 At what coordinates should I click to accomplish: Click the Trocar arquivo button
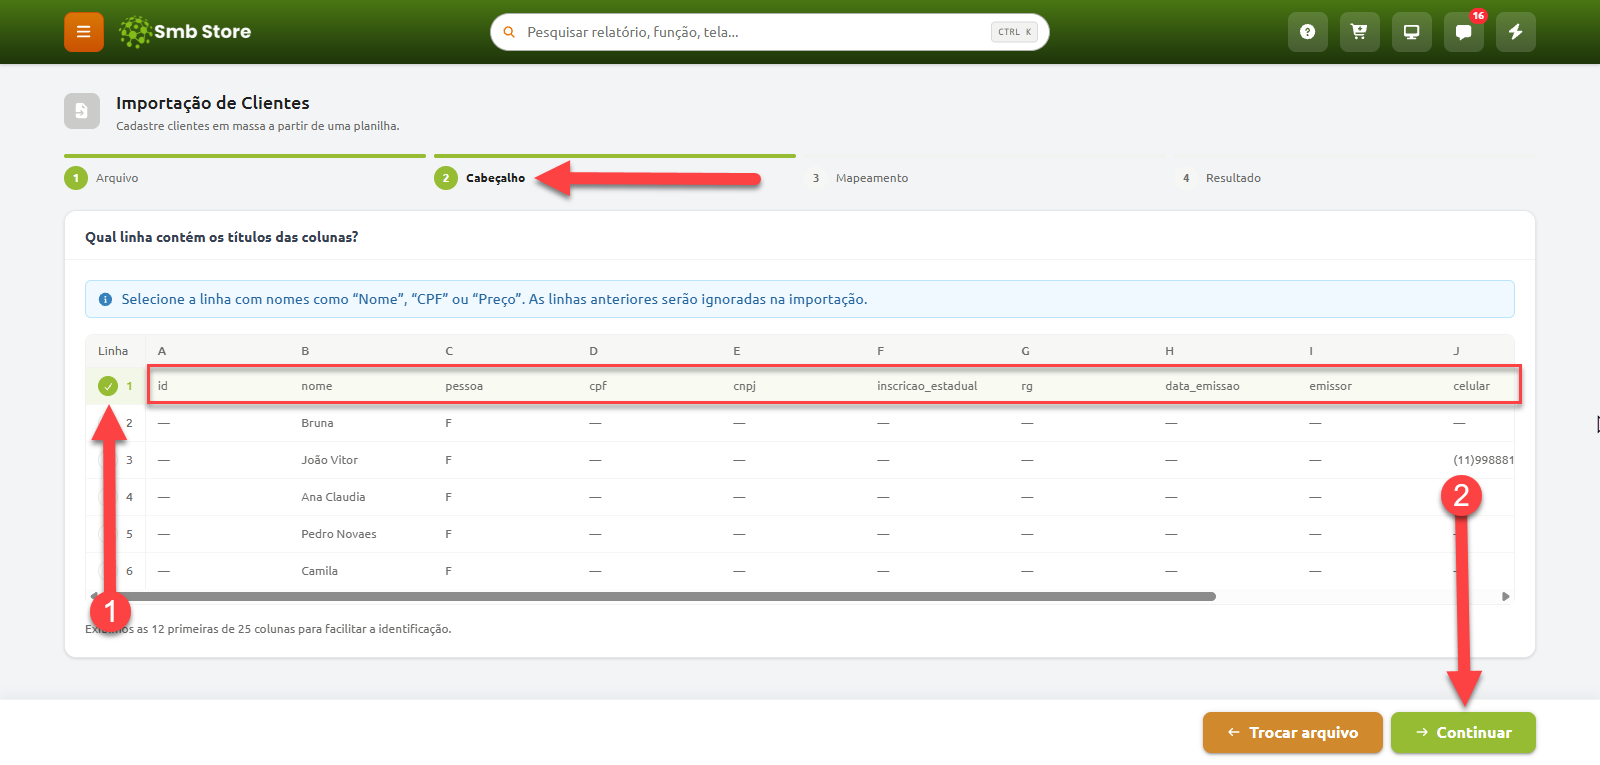1292,732
